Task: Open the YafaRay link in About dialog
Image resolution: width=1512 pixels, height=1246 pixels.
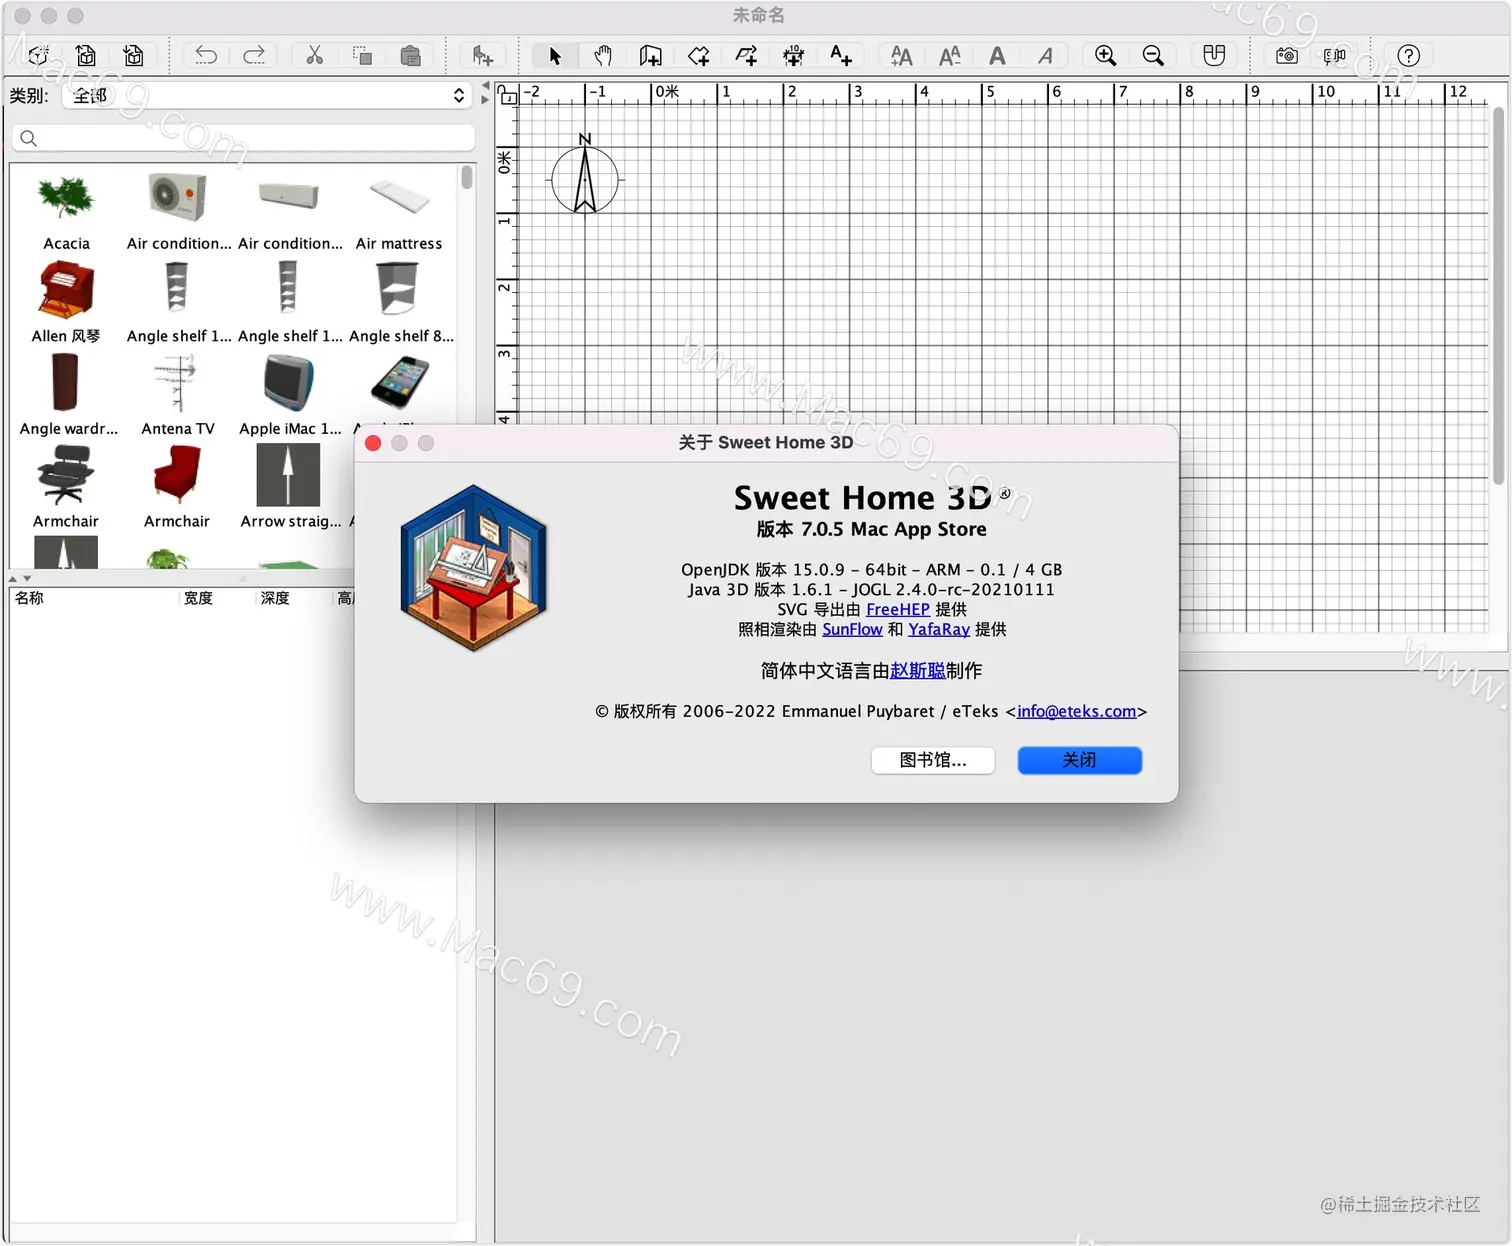Action: [x=939, y=629]
